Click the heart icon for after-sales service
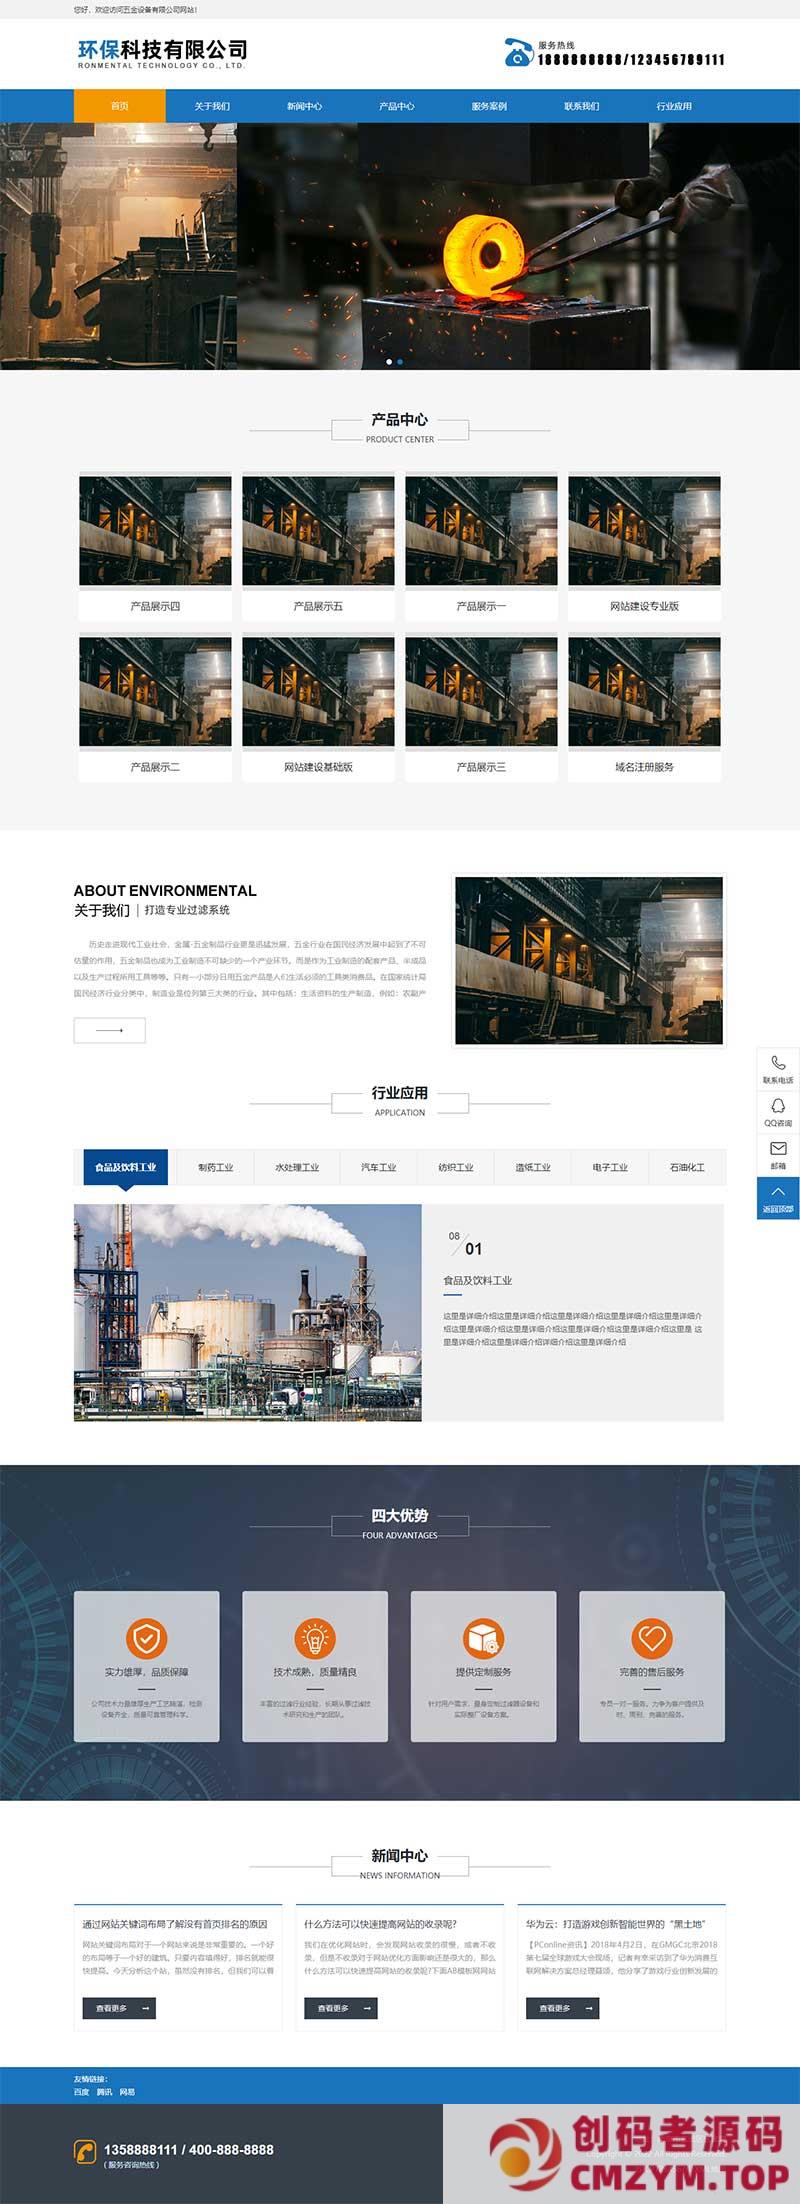Image resolution: width=800 pixels, height=2204 pixels. pyautogui.click(x=652, y=1638)
